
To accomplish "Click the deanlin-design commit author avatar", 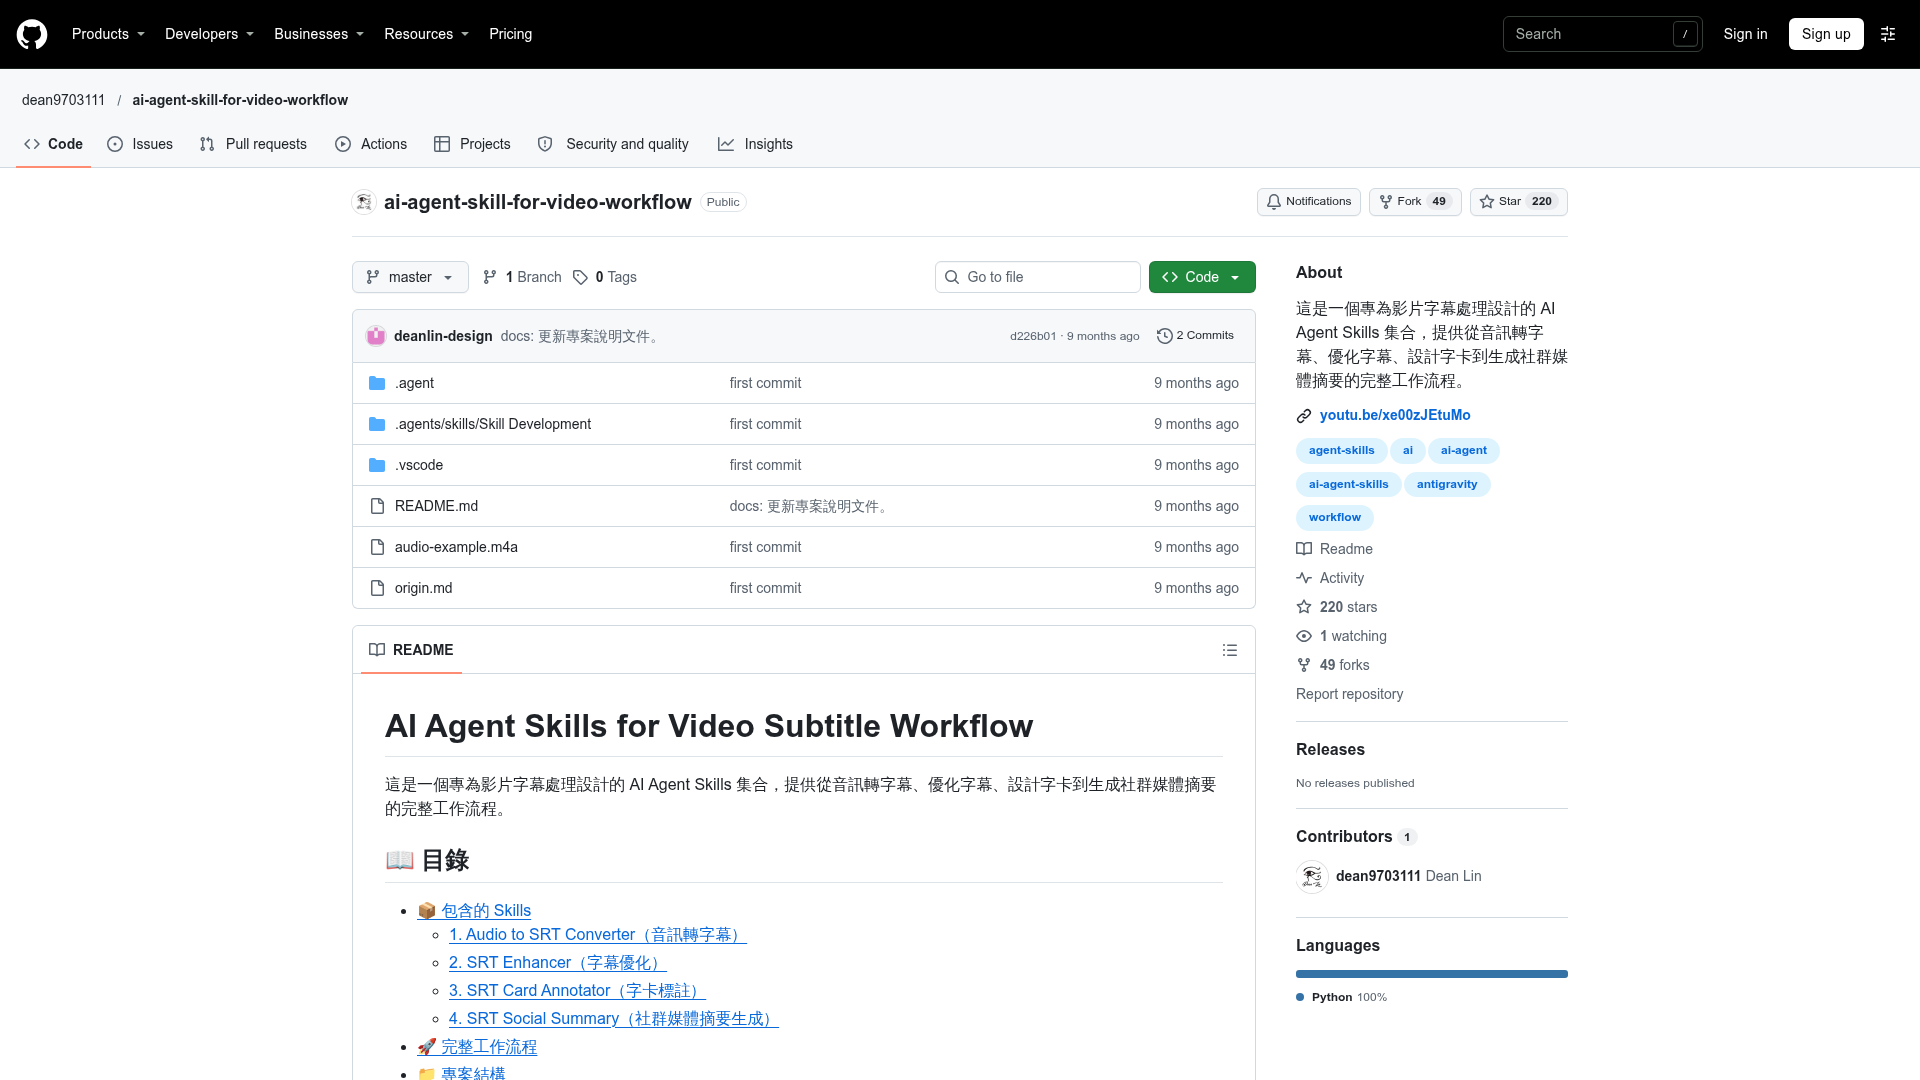I will click(x=376, y=336).
